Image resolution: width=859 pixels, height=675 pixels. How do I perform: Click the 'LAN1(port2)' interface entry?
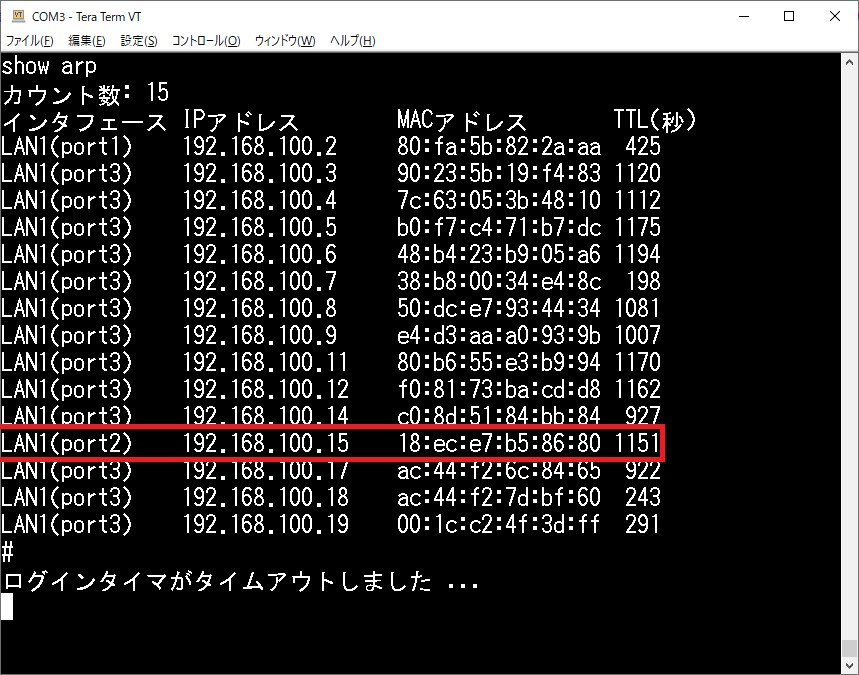[x=67, y=443]
